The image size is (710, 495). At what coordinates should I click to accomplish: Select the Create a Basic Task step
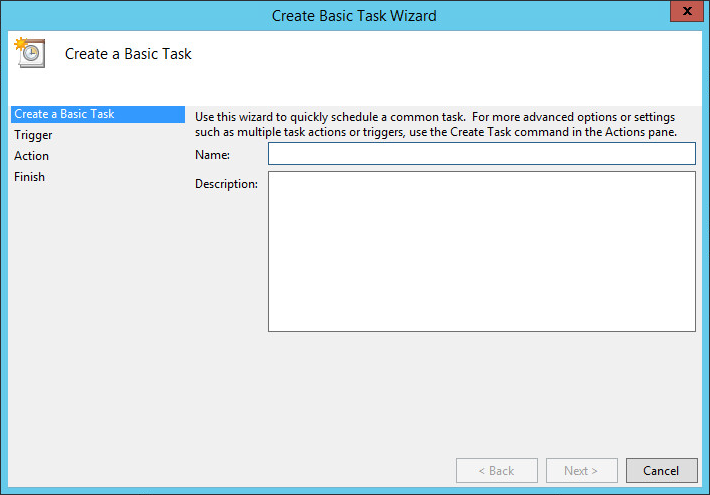(64, 114)
